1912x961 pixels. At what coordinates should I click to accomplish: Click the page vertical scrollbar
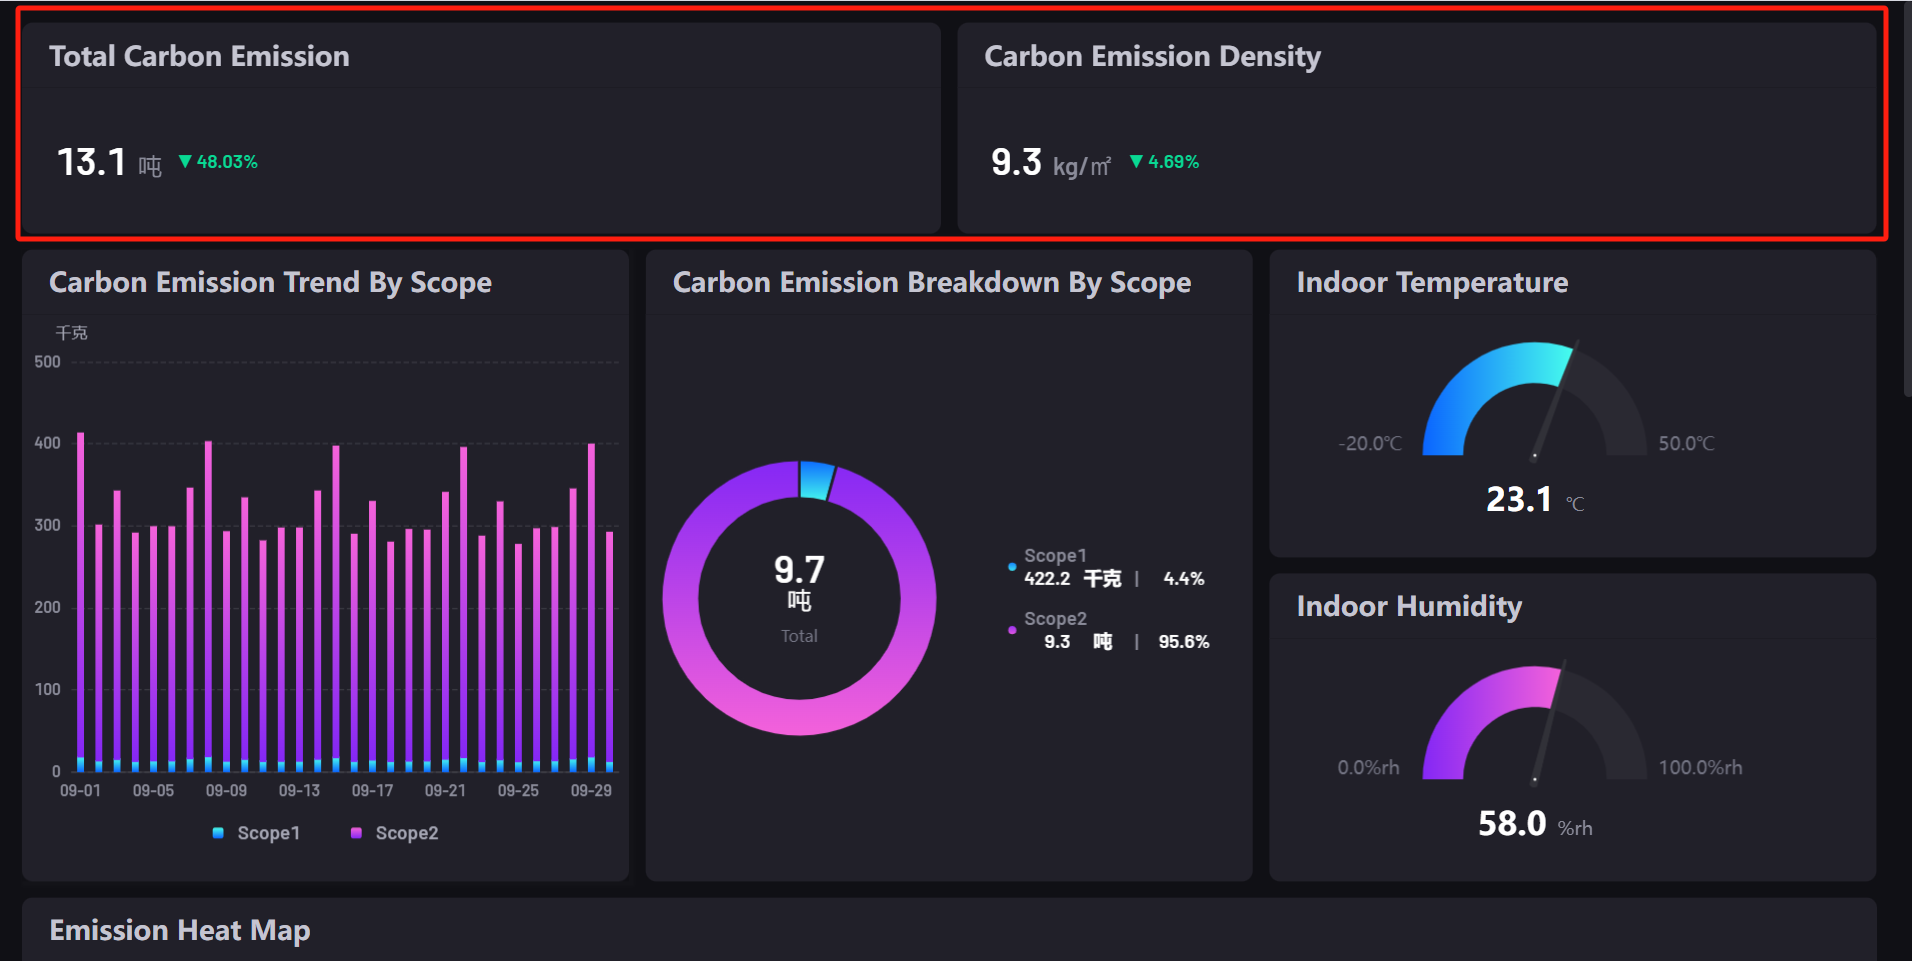[1906, 200]
